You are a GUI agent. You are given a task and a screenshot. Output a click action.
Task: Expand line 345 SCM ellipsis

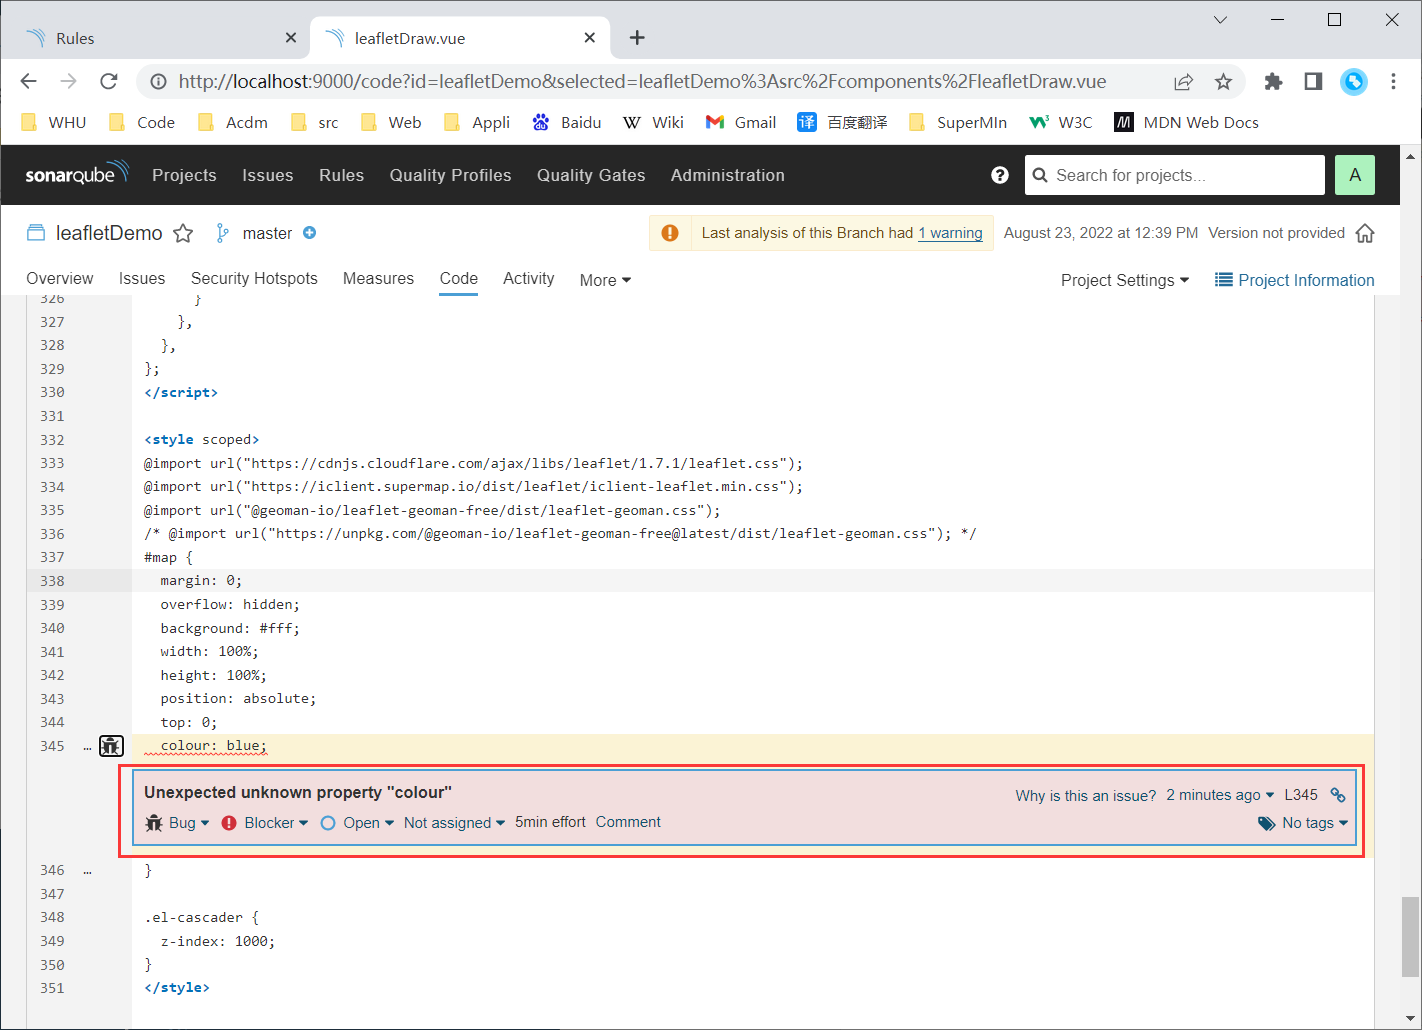(x=88, y=747)
